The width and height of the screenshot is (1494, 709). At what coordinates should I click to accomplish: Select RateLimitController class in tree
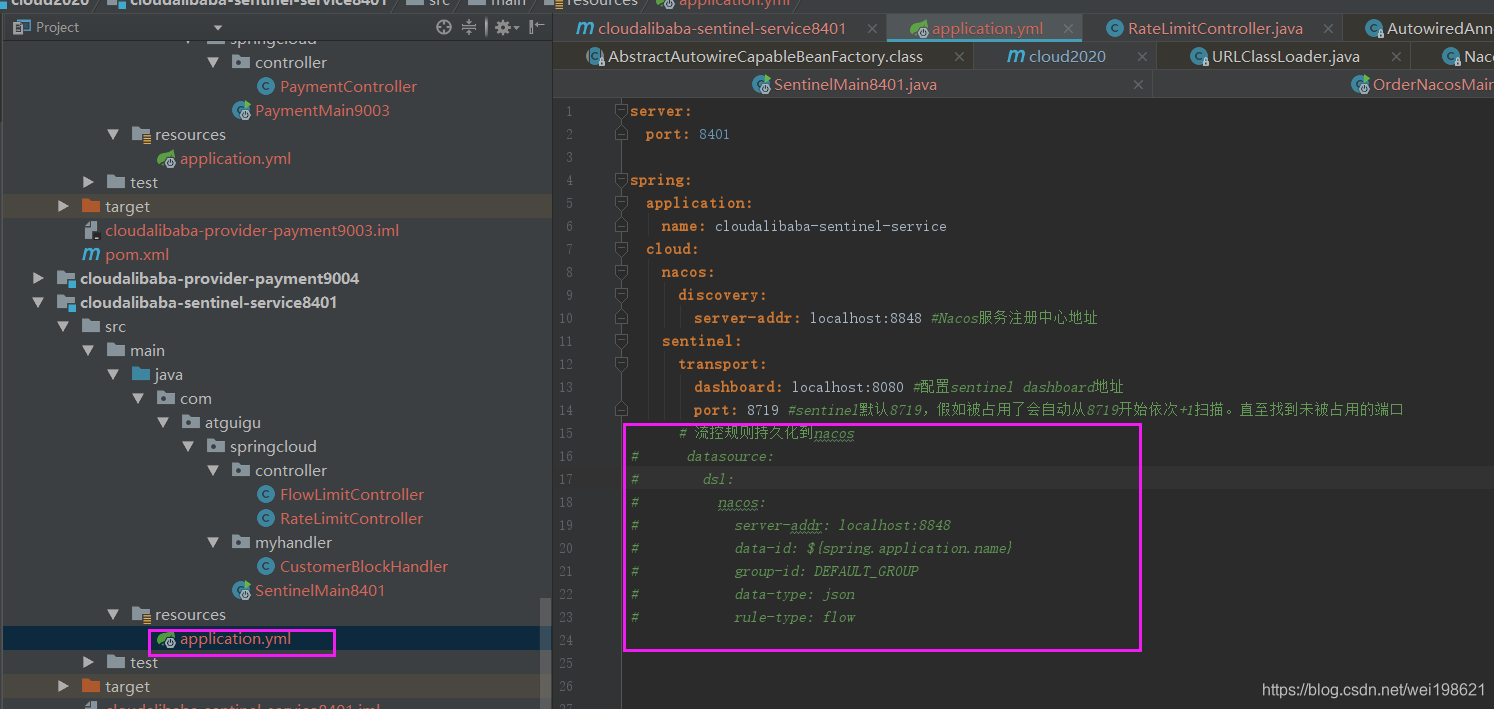[351, 518]
